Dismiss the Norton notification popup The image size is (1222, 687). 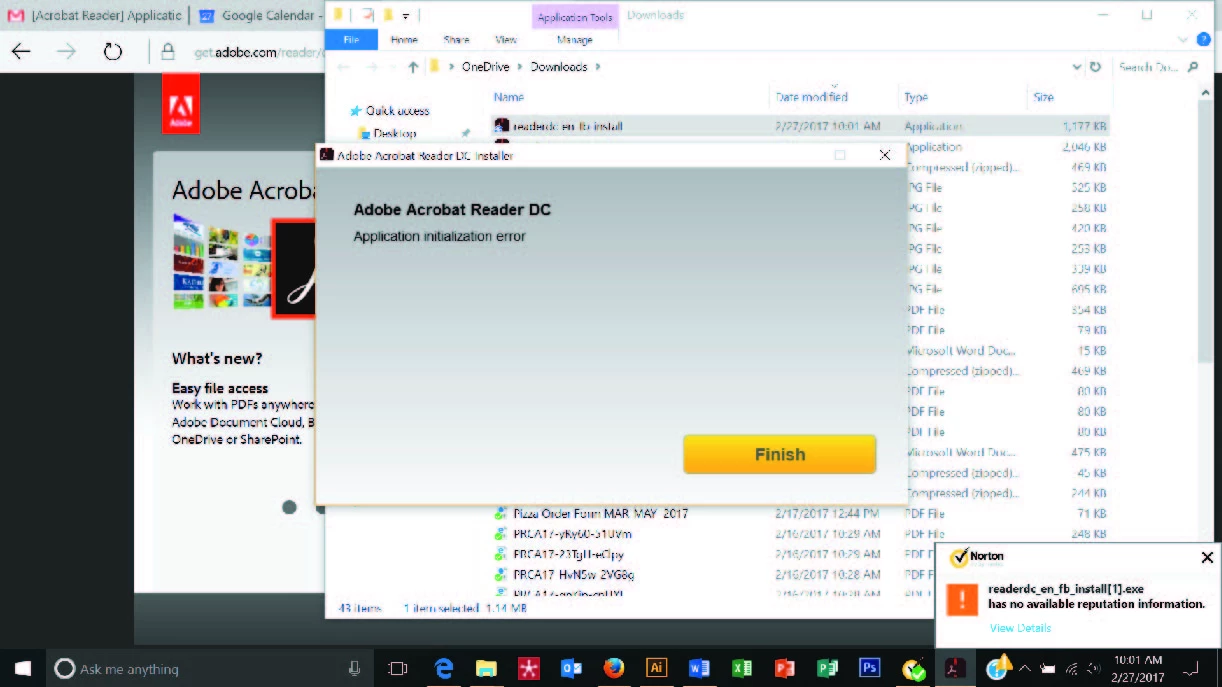(1207, 557)
